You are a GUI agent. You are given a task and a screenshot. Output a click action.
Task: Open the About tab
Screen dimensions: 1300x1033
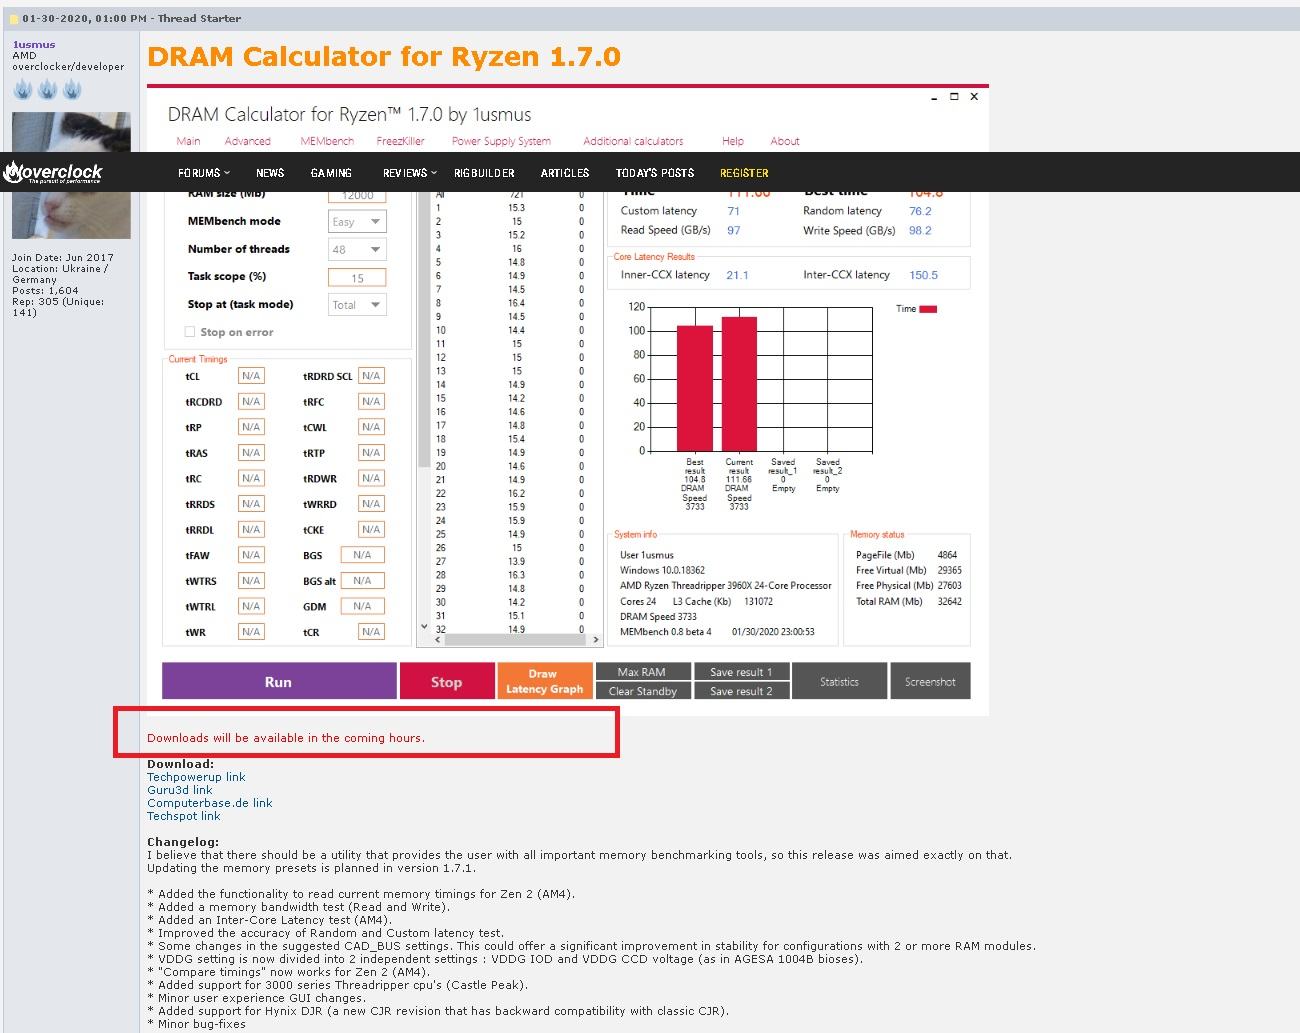[x=785, y=141]
